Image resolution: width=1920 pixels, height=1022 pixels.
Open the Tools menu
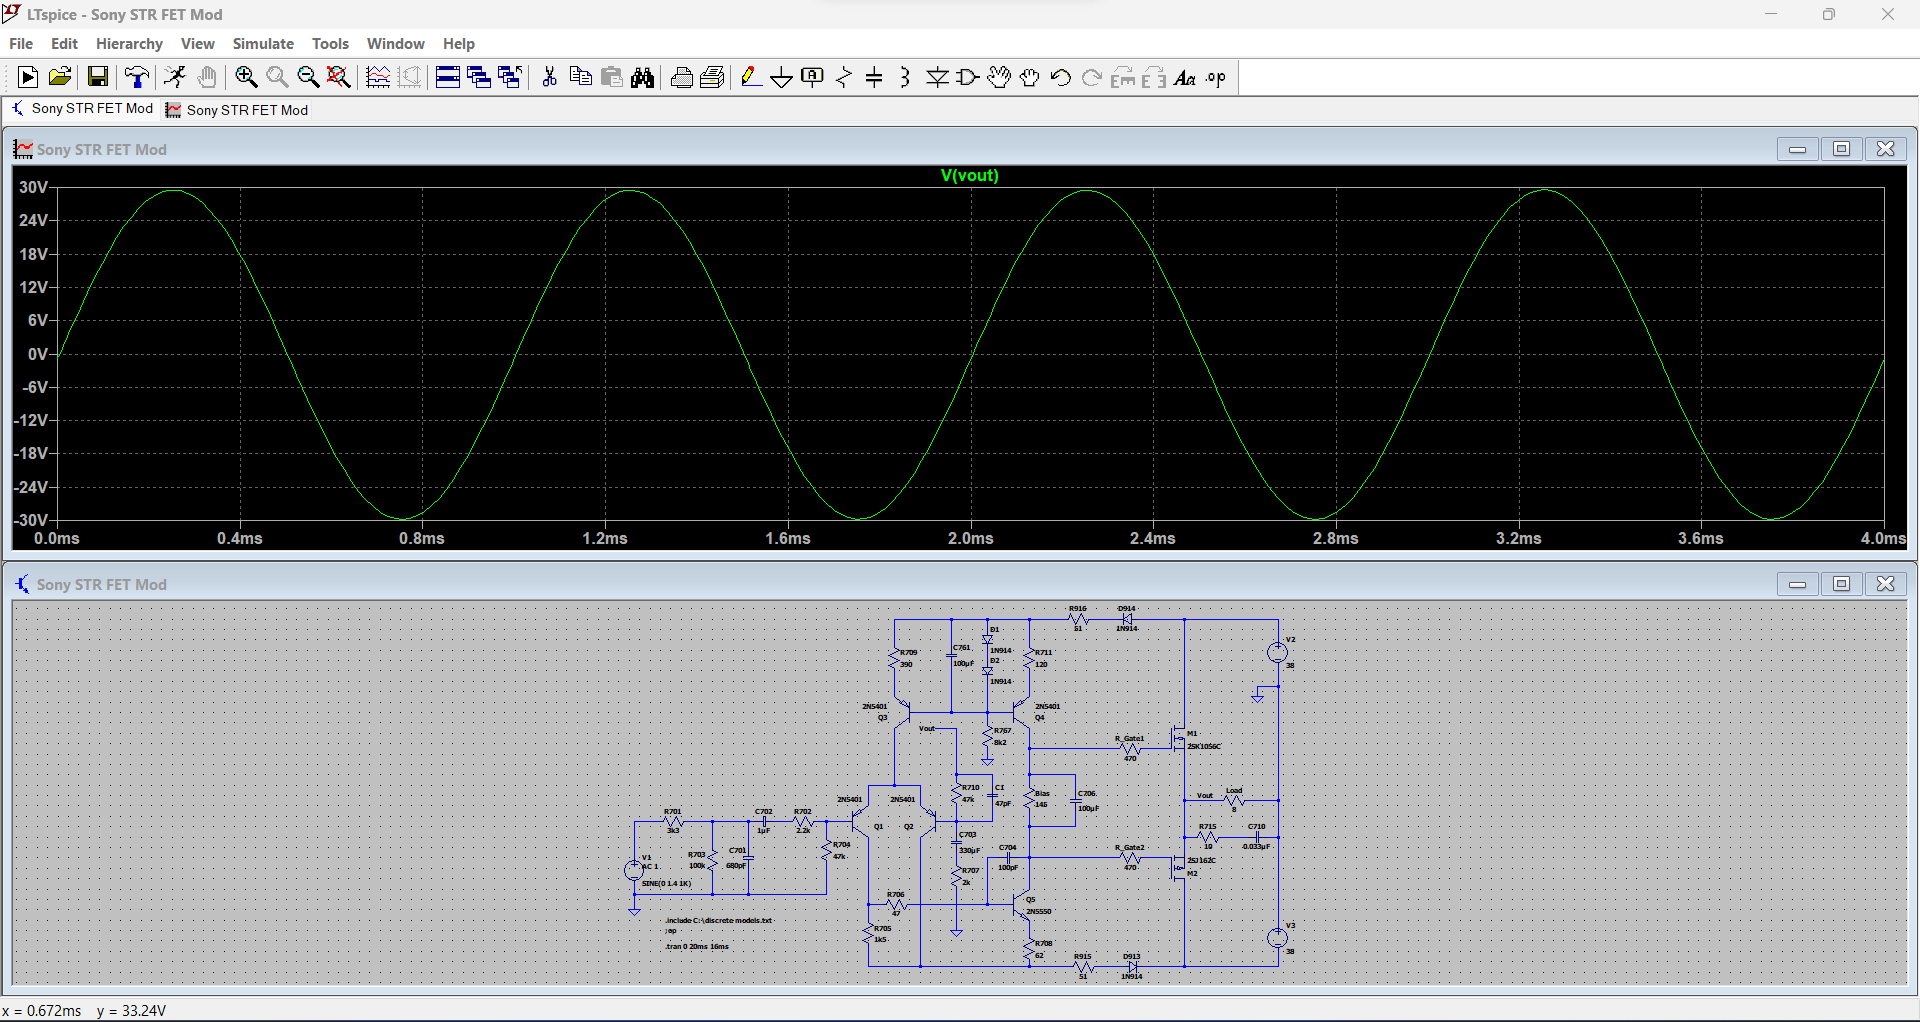pyautogui.click(x=330, y=44)
